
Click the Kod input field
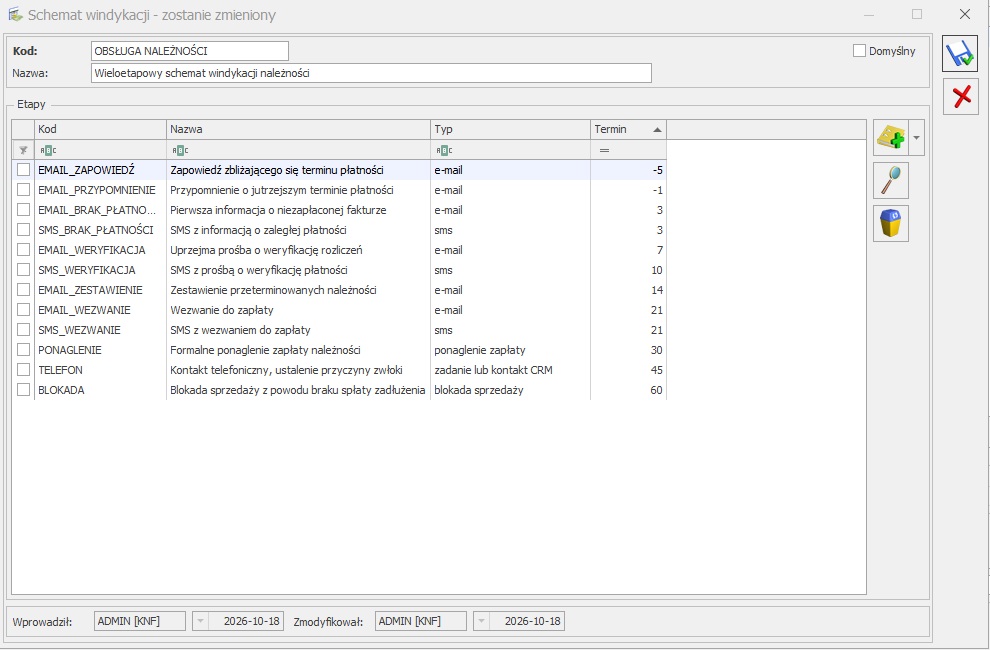click(190, 51)
